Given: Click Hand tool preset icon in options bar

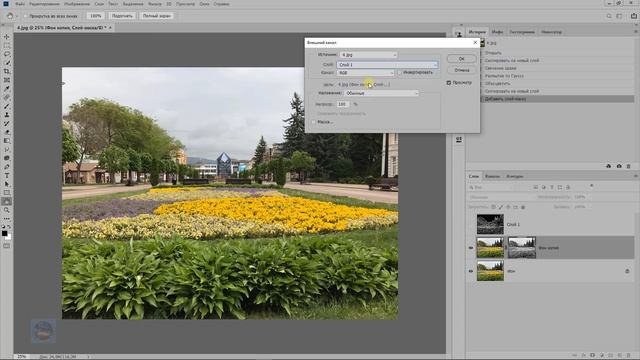Looking at the screenshot, I should click(x=10, y=16).
